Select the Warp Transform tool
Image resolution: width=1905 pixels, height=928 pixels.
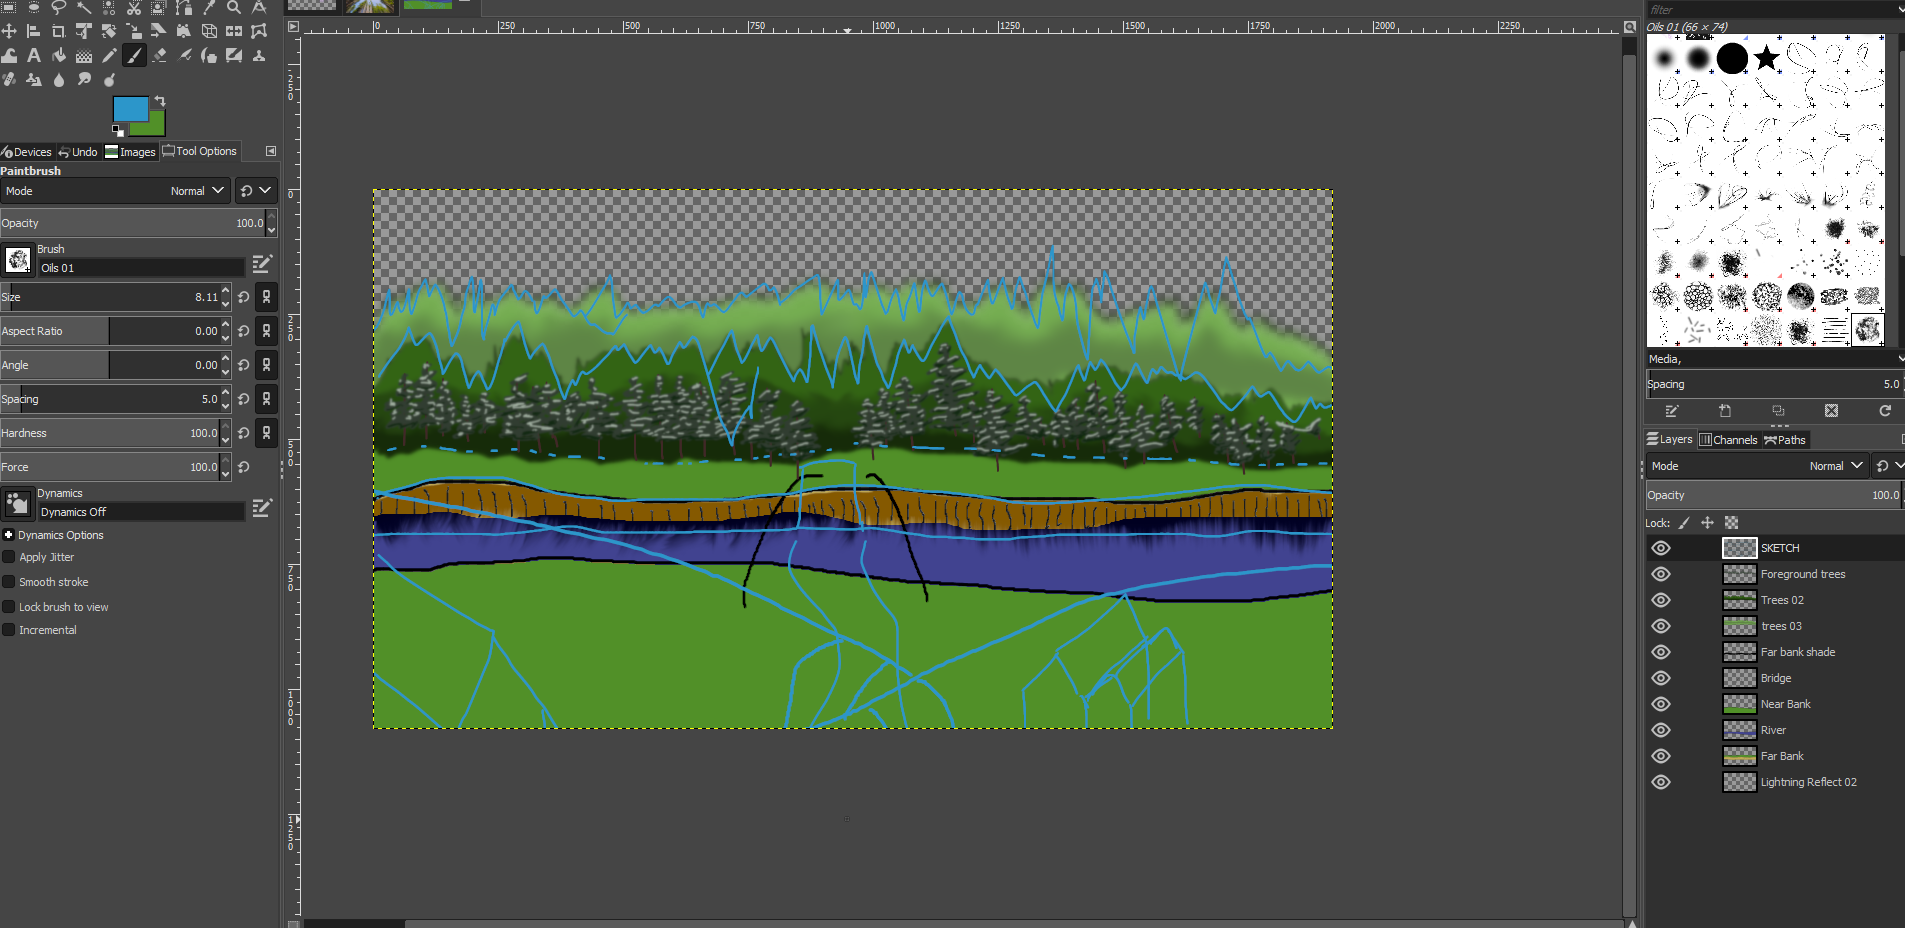click(x=9, y=55)
